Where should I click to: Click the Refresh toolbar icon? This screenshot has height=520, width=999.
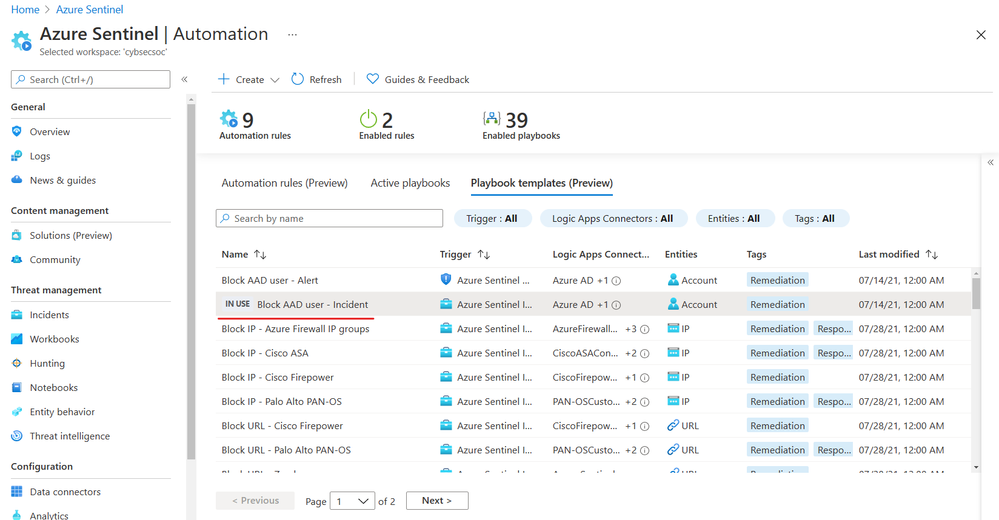point(298,79)
